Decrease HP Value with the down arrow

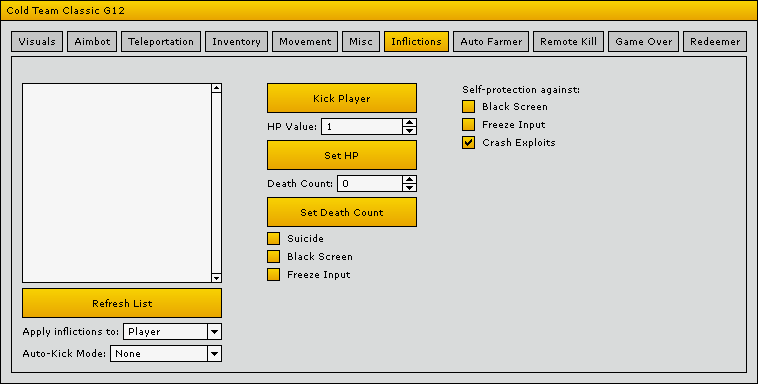tap(409, 131)
